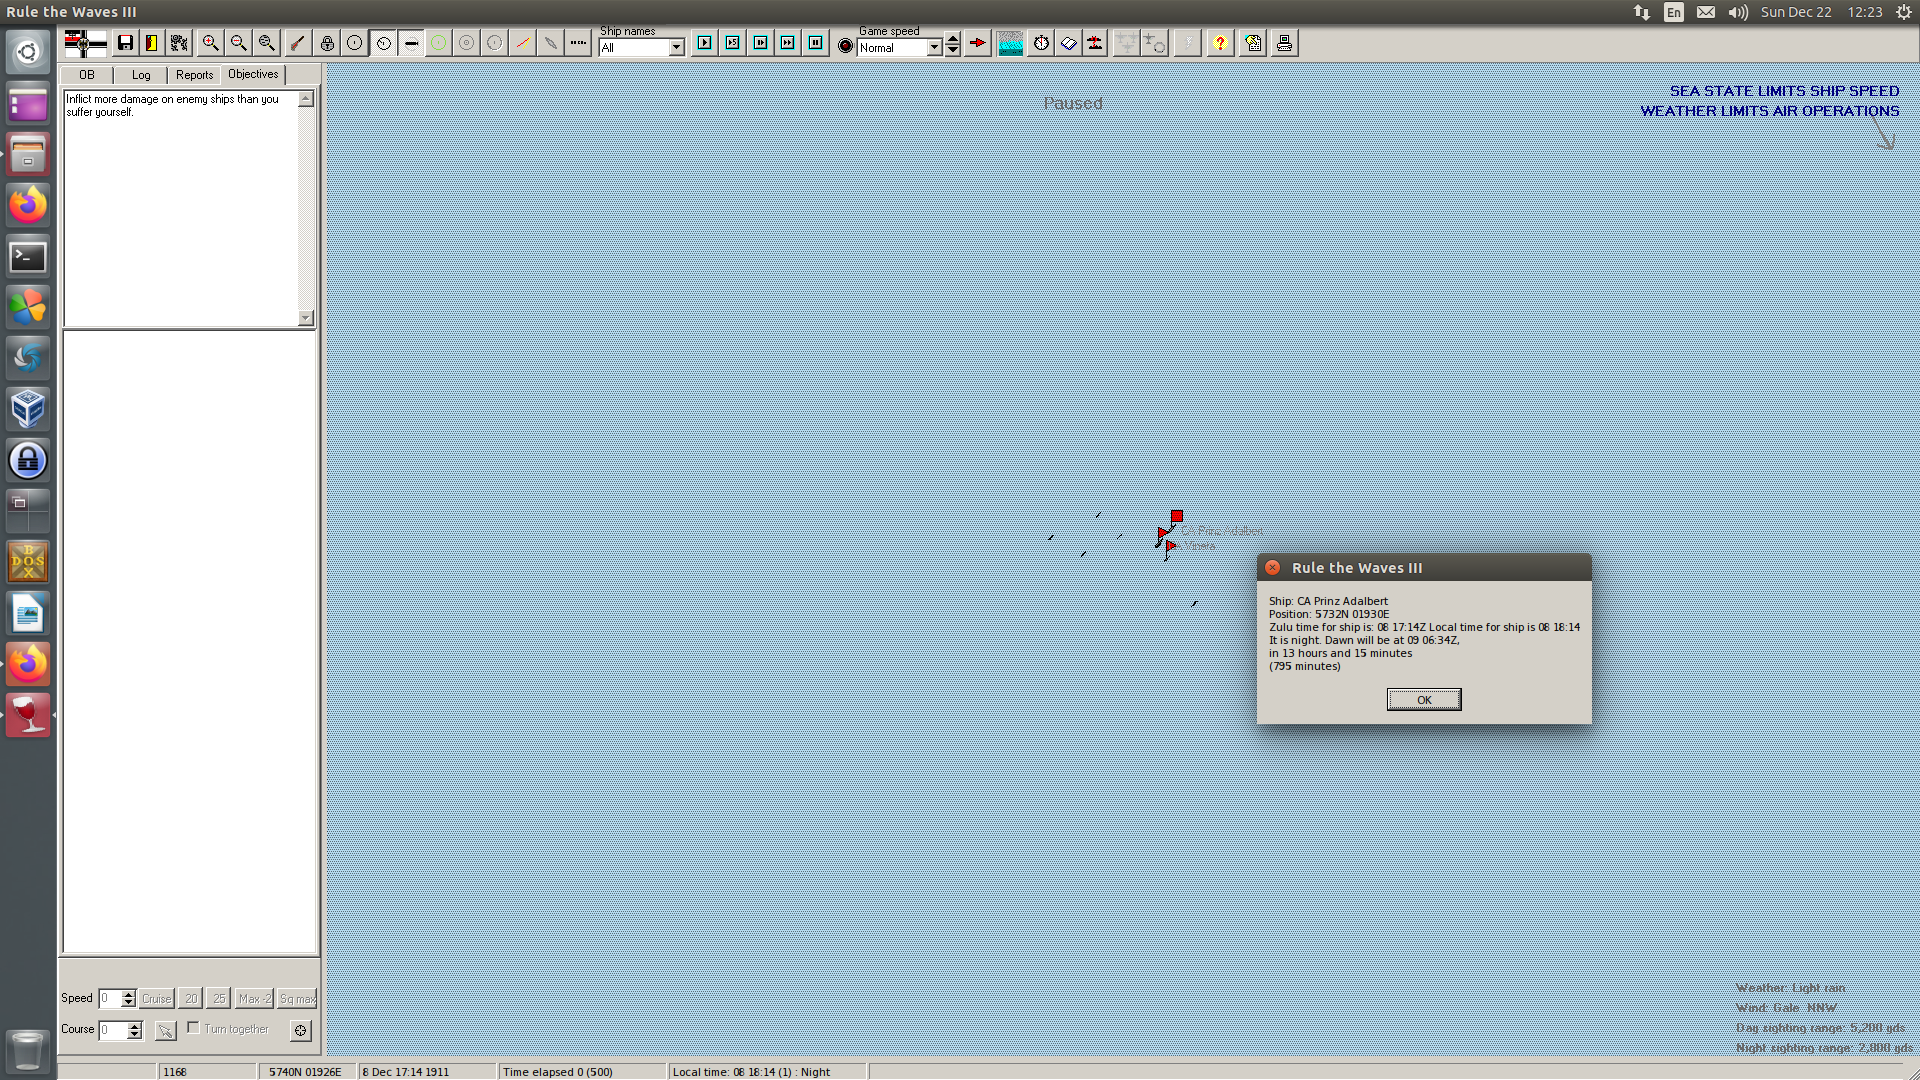This screenshot has width=1920, height=1080.
Task: Open the Wine glass icon in the dock
Action: pyautogui.click(x=28, y=715)
